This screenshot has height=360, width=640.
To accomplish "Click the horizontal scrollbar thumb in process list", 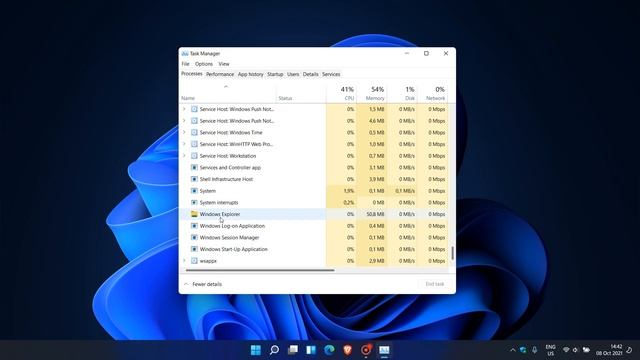I will pos(260,270).
